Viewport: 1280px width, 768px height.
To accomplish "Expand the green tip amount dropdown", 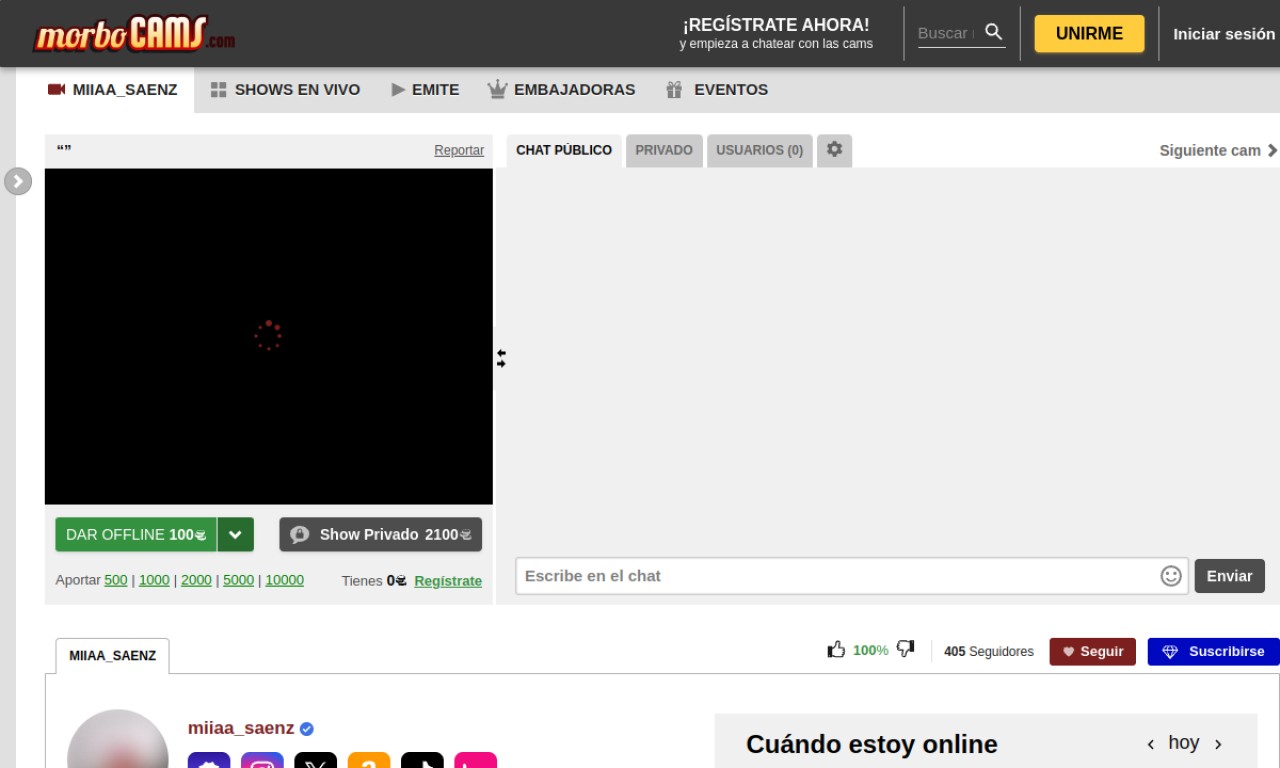I will pyautogui.click(x=236, y=535).
